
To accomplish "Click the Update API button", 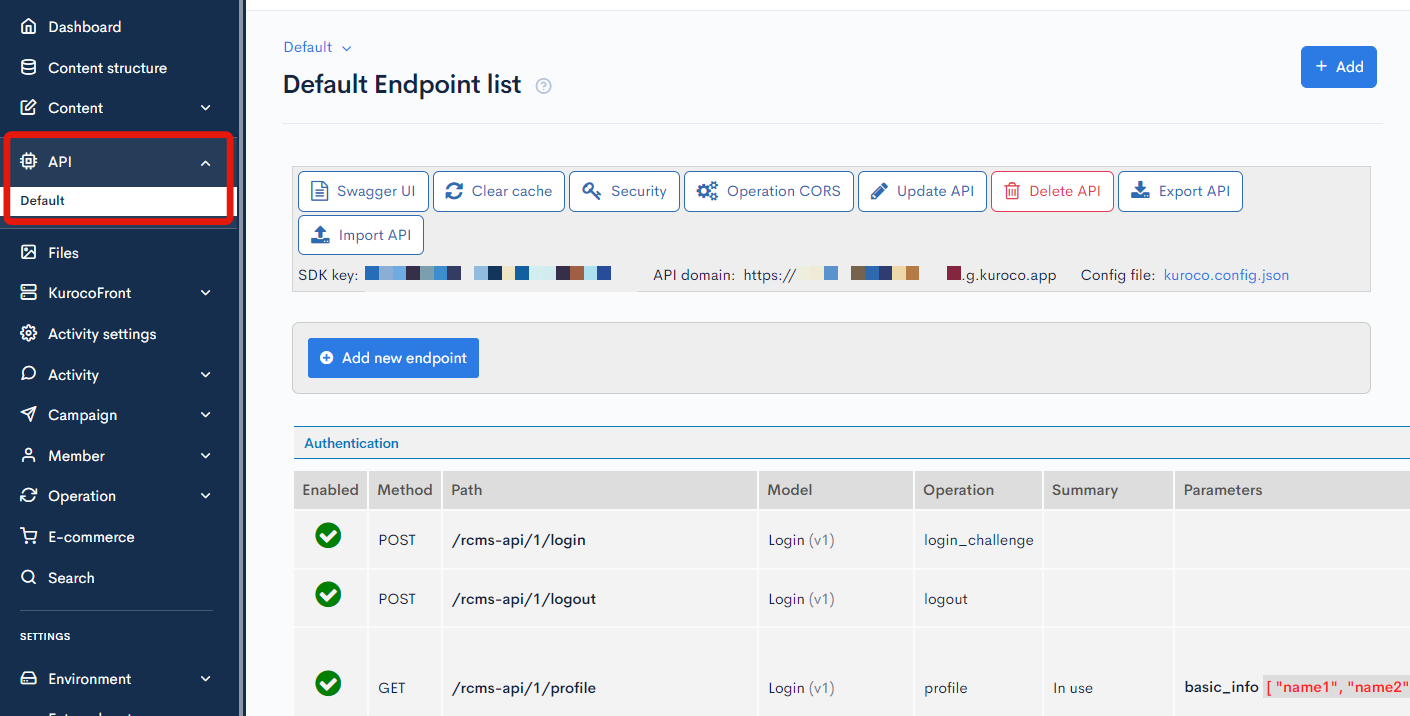I will (x=922, y=191).
